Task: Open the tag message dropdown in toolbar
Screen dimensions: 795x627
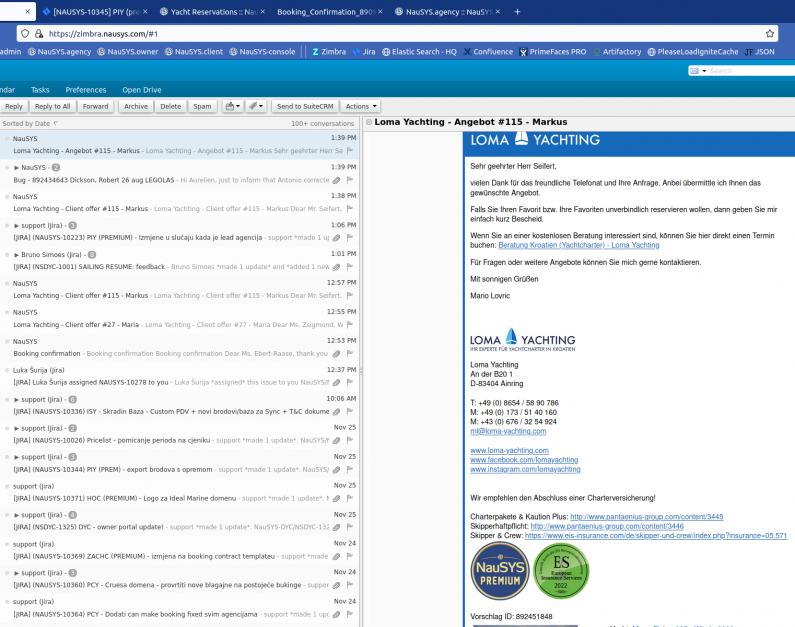Action: (x=256, y=106)
